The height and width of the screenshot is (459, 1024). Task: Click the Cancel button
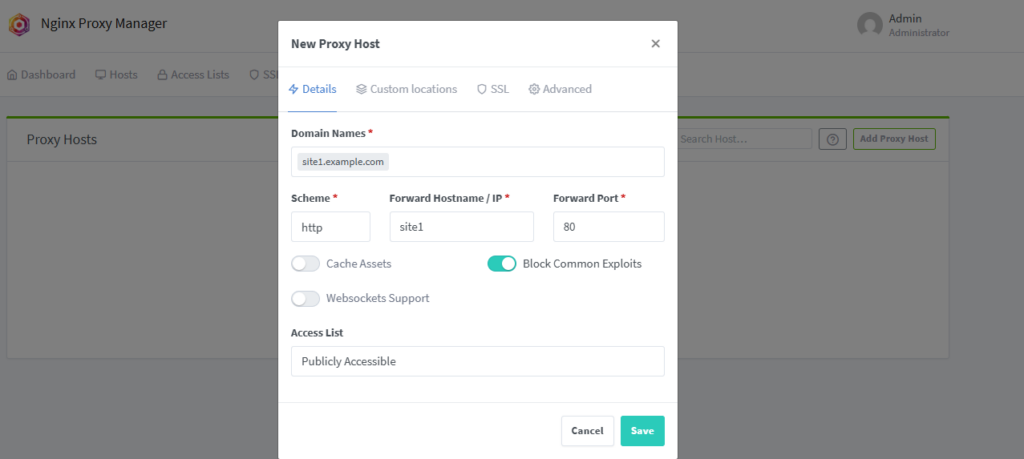tap(587, 431)
